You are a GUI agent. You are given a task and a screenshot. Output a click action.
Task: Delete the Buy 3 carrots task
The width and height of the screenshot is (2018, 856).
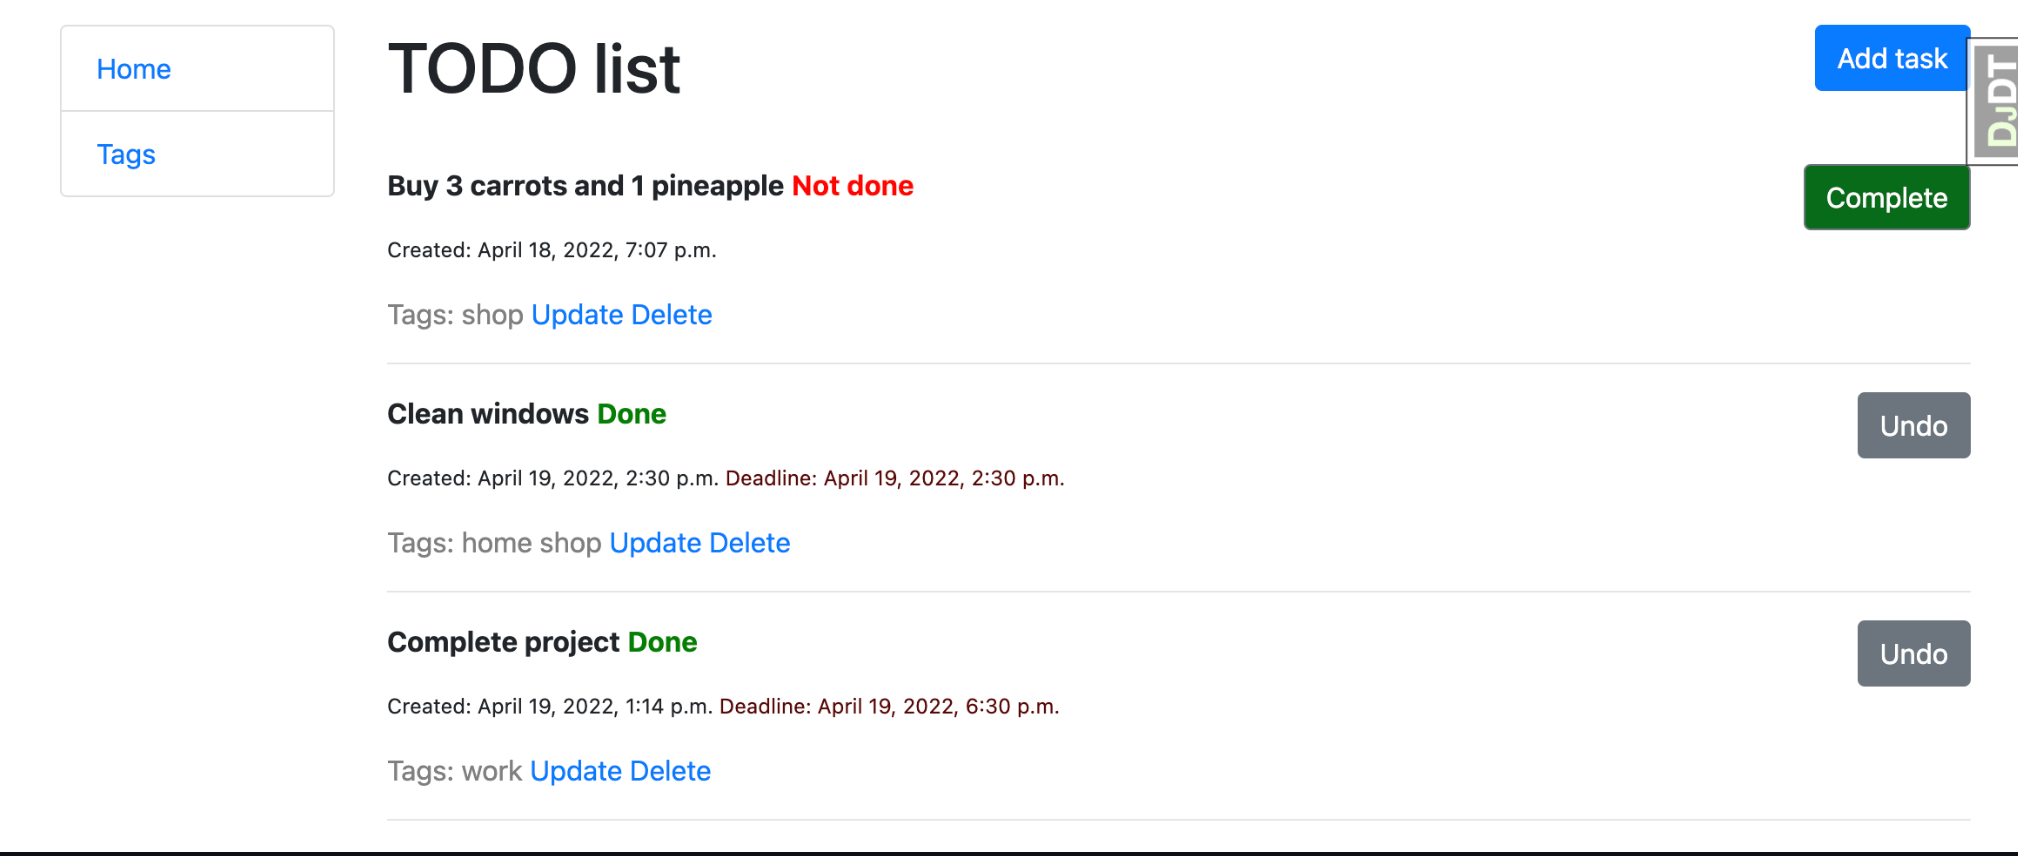point(672,315)
